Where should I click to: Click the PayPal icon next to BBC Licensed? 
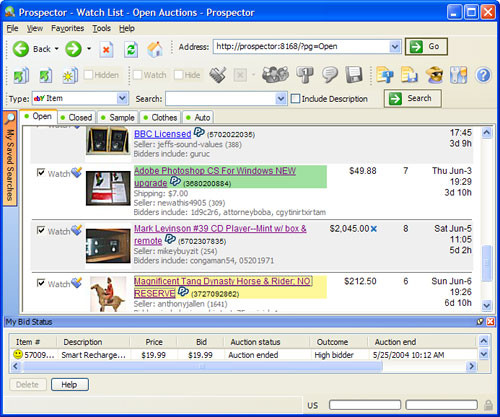coord(199,132)
